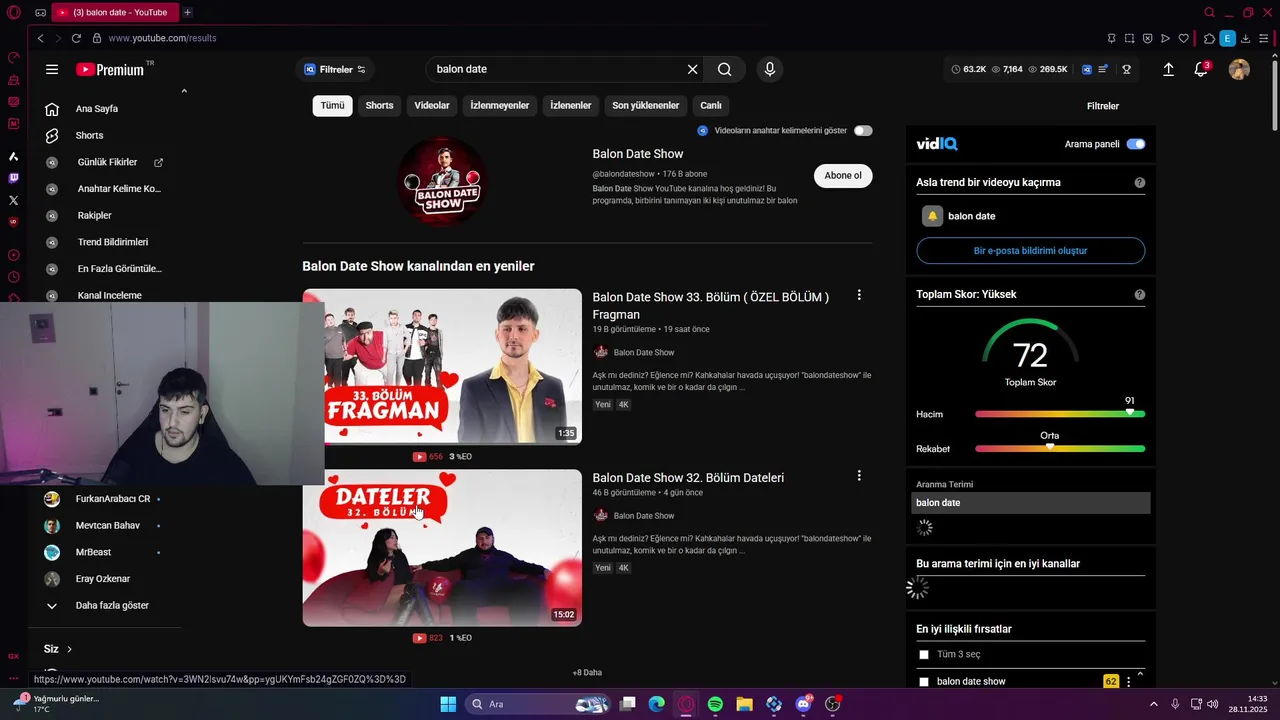Select the 'İzlenenler' filter chip
Viewport: 1280px width, 720px height.
(x=571, y=105)
